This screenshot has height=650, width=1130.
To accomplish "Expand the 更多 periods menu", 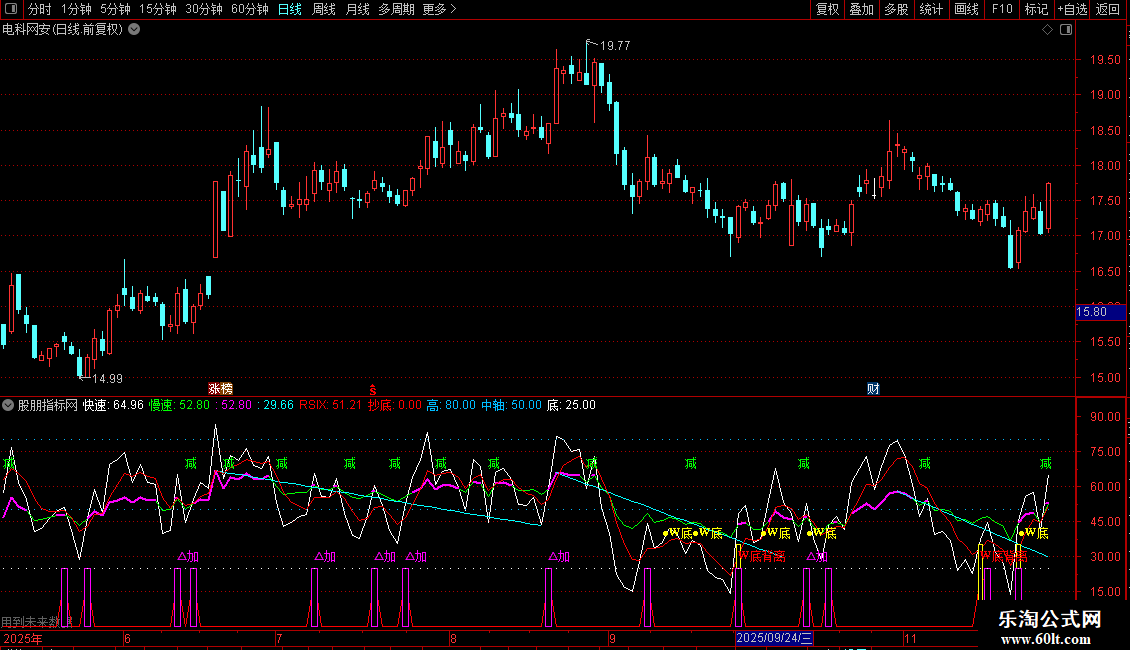I will [439, 9].
